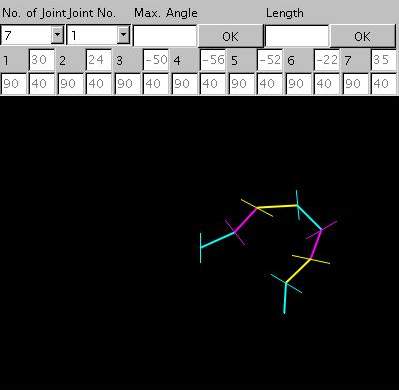Select joint 5 angle field showing -52
Screen dimensions: 399x390
point(270,60)
